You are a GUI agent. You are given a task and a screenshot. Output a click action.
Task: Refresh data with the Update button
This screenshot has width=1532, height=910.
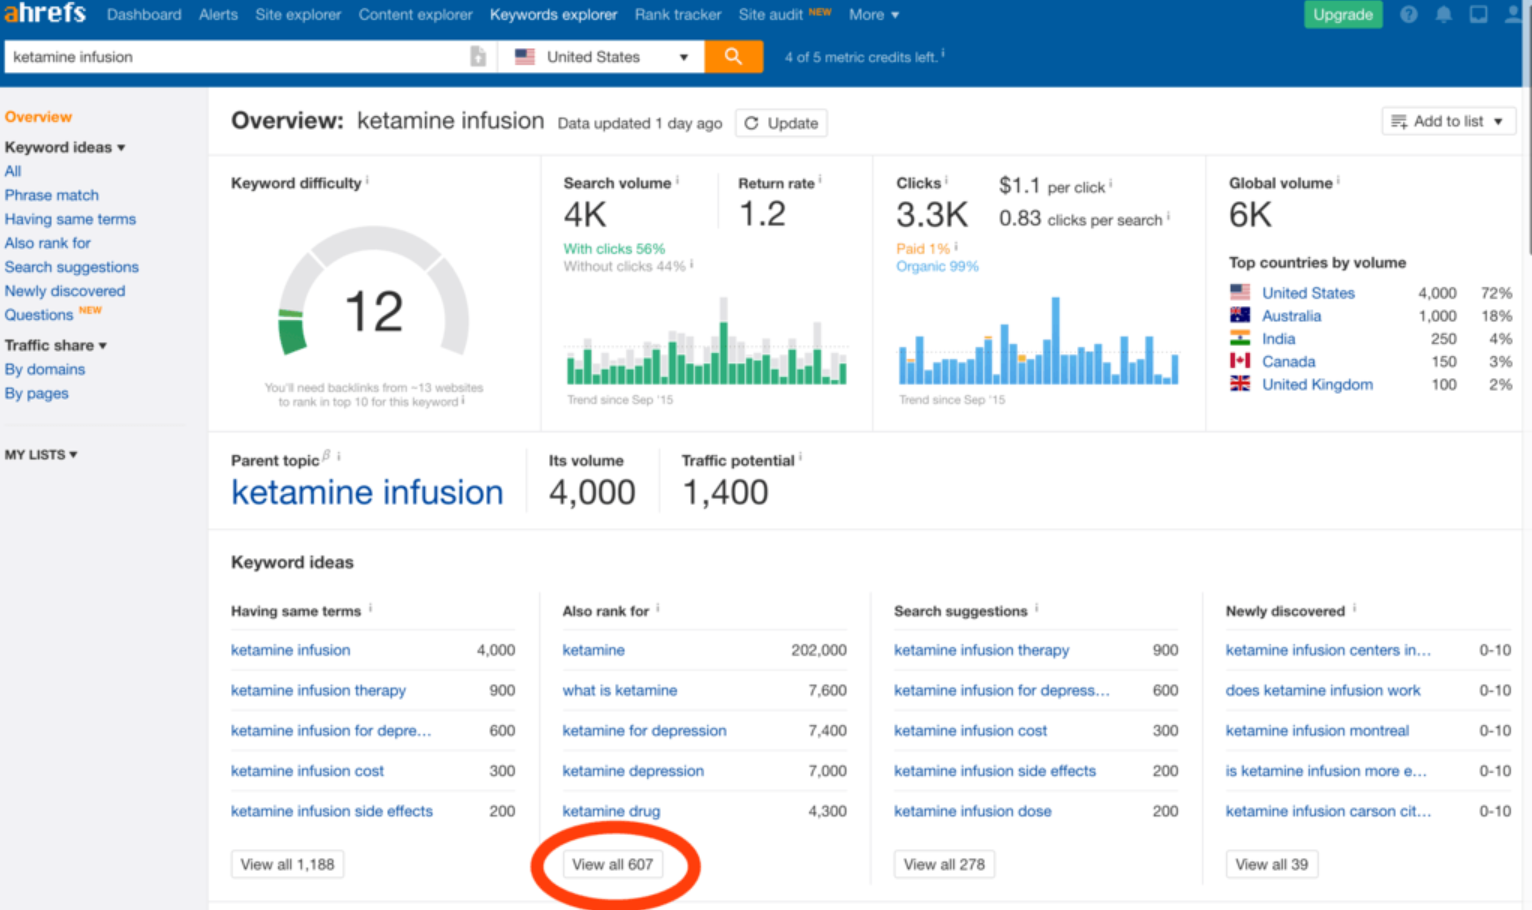tap(781, 123)
